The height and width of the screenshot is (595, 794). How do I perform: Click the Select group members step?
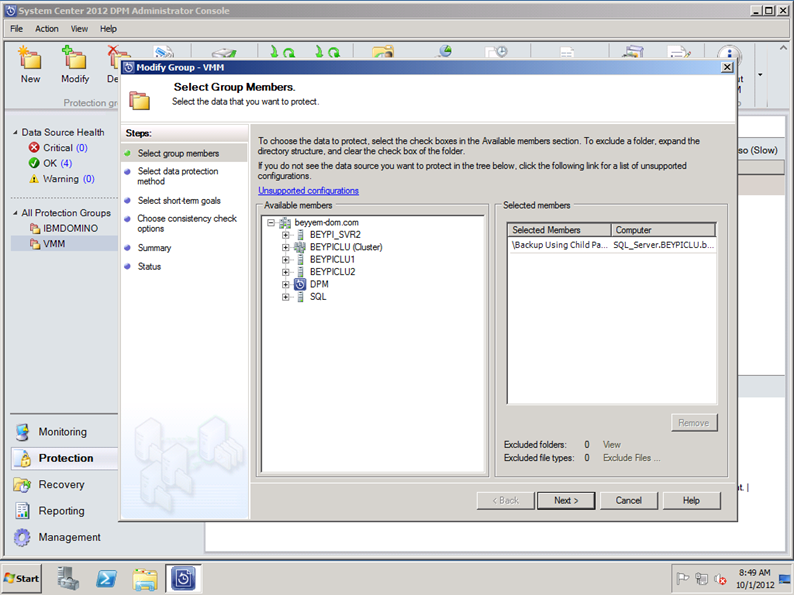click(x=179, y=153)
